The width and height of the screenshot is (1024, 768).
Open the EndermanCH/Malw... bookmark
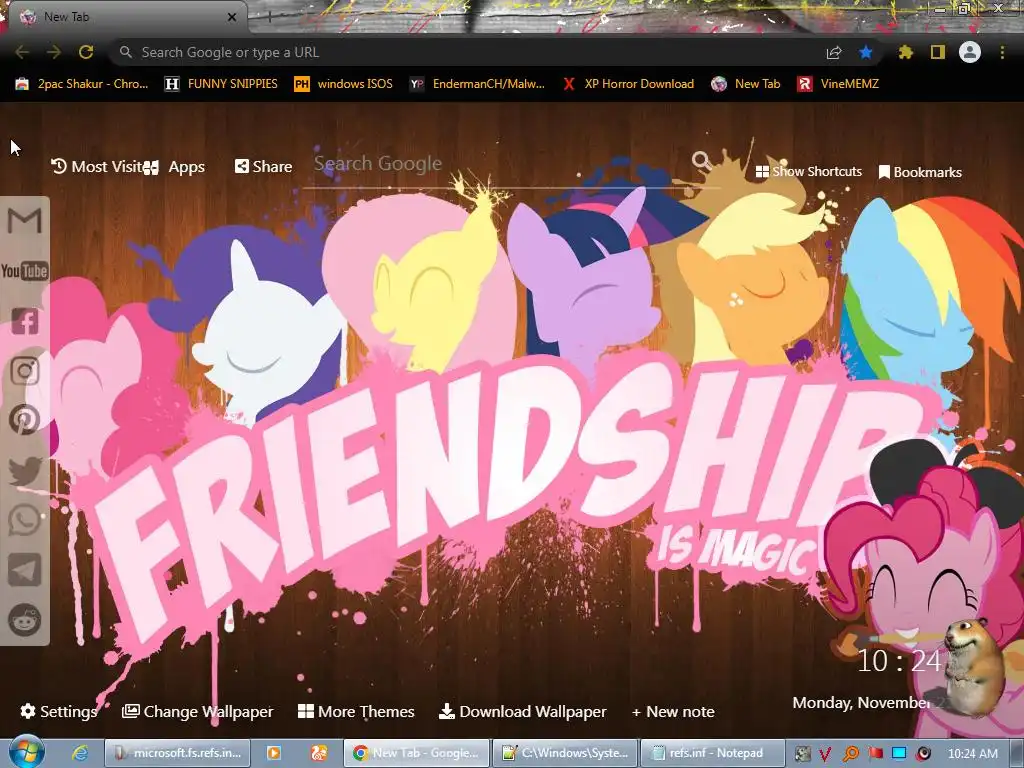[477, 84]
